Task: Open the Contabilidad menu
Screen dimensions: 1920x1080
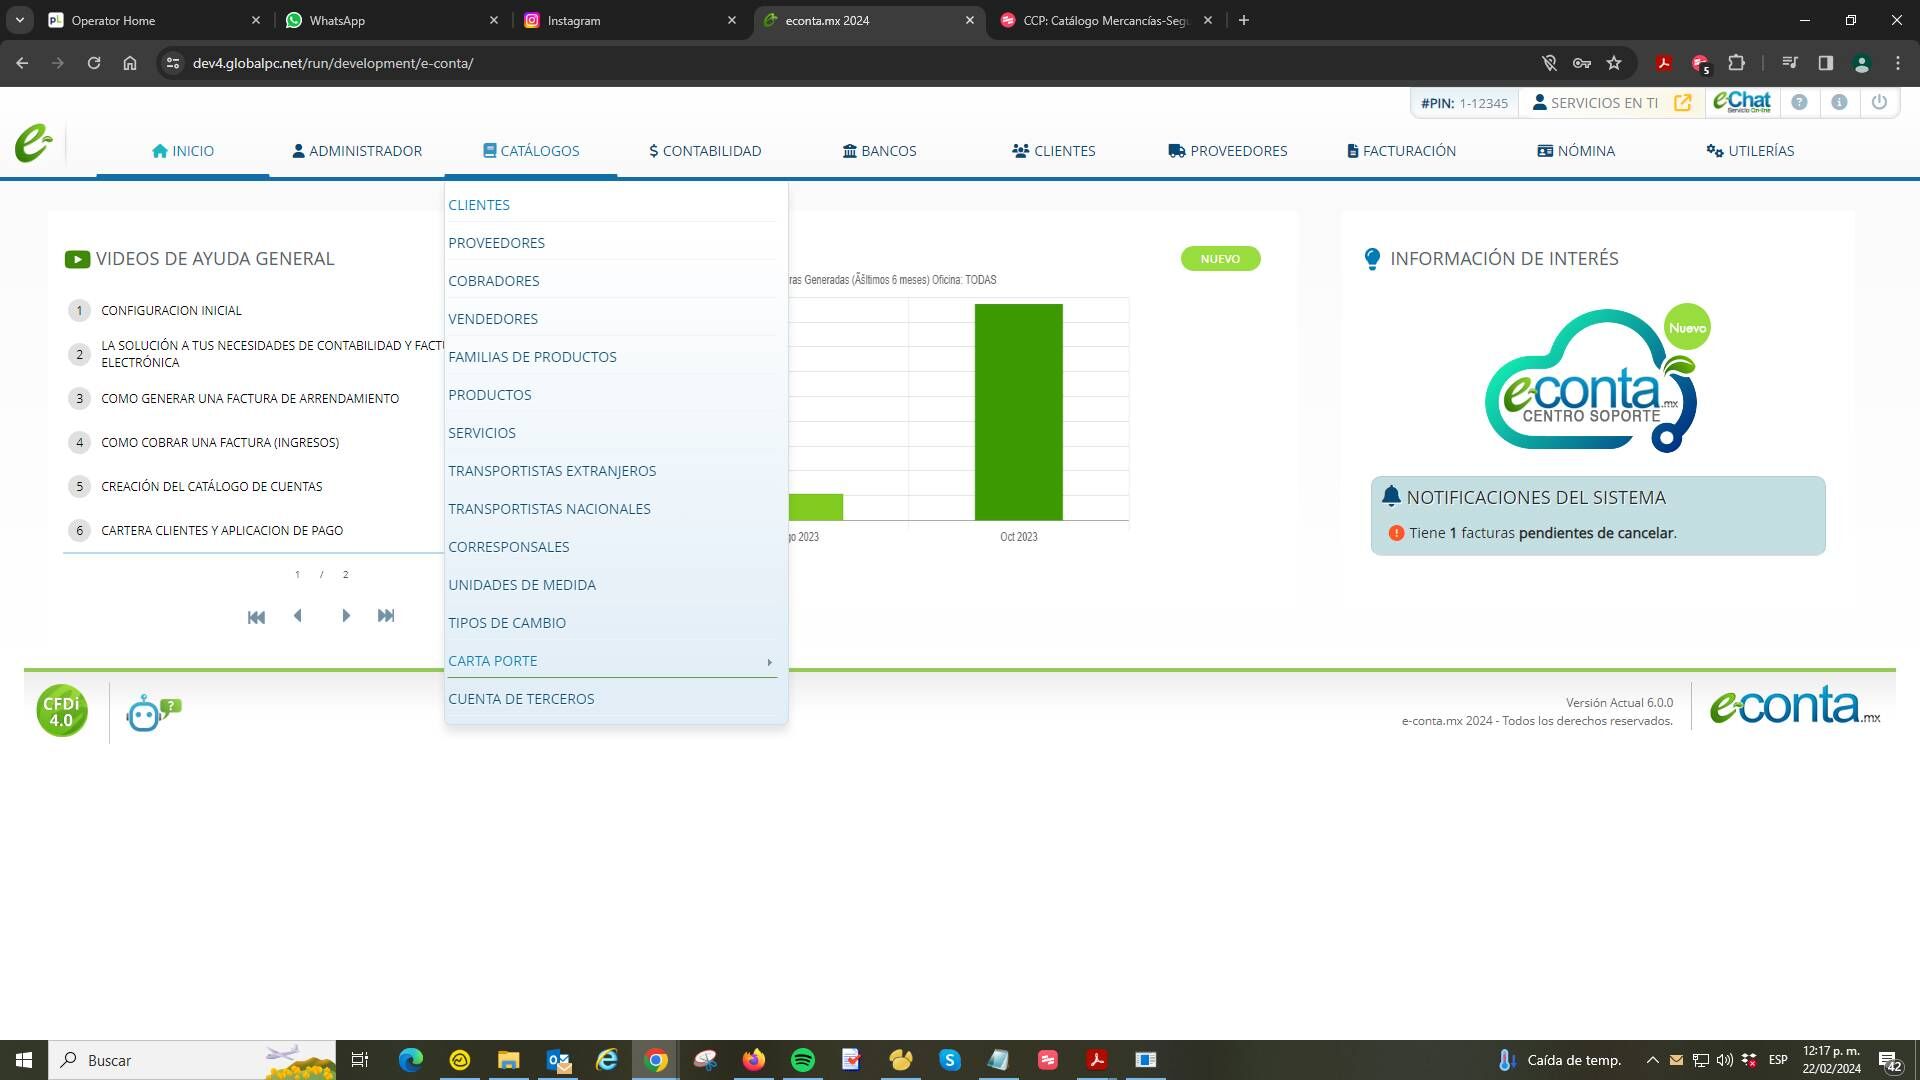Action: coord(705,151)
